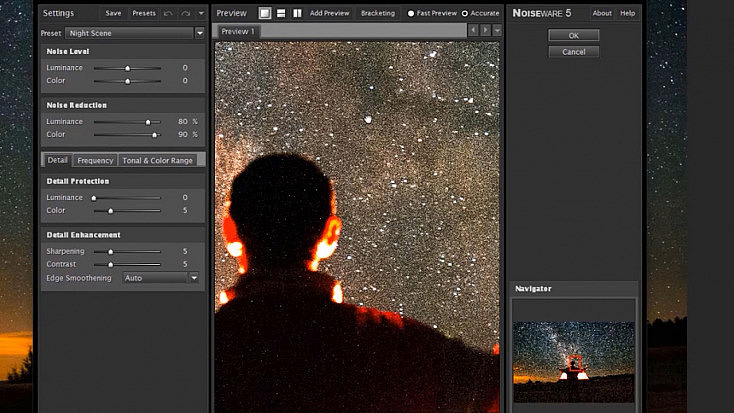
Task: Click the Night Scene preset field
Action: point(129,33)
